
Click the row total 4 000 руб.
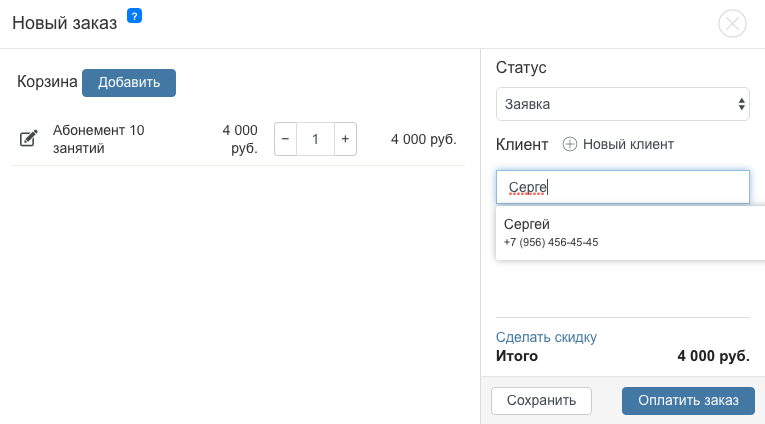[x=423, y=139]
